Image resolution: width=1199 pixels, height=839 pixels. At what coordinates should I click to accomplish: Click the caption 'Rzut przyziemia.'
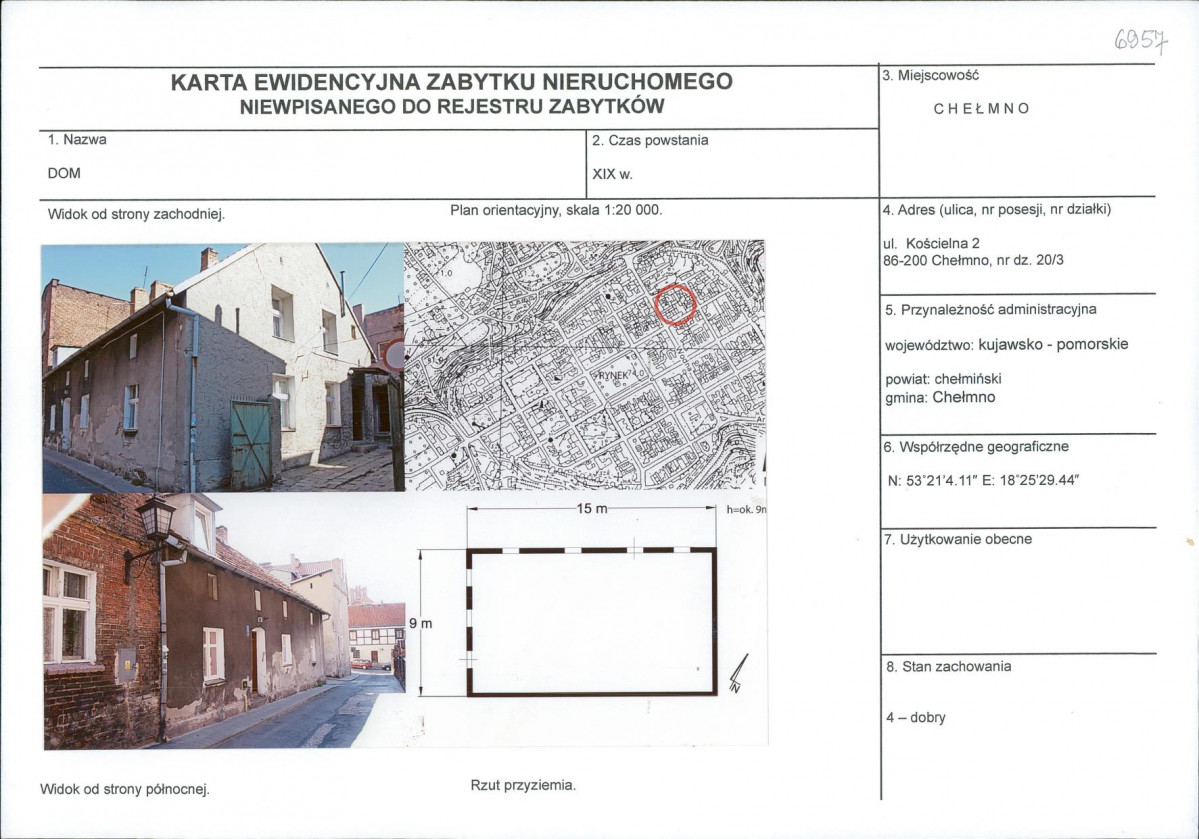point(523,785)
